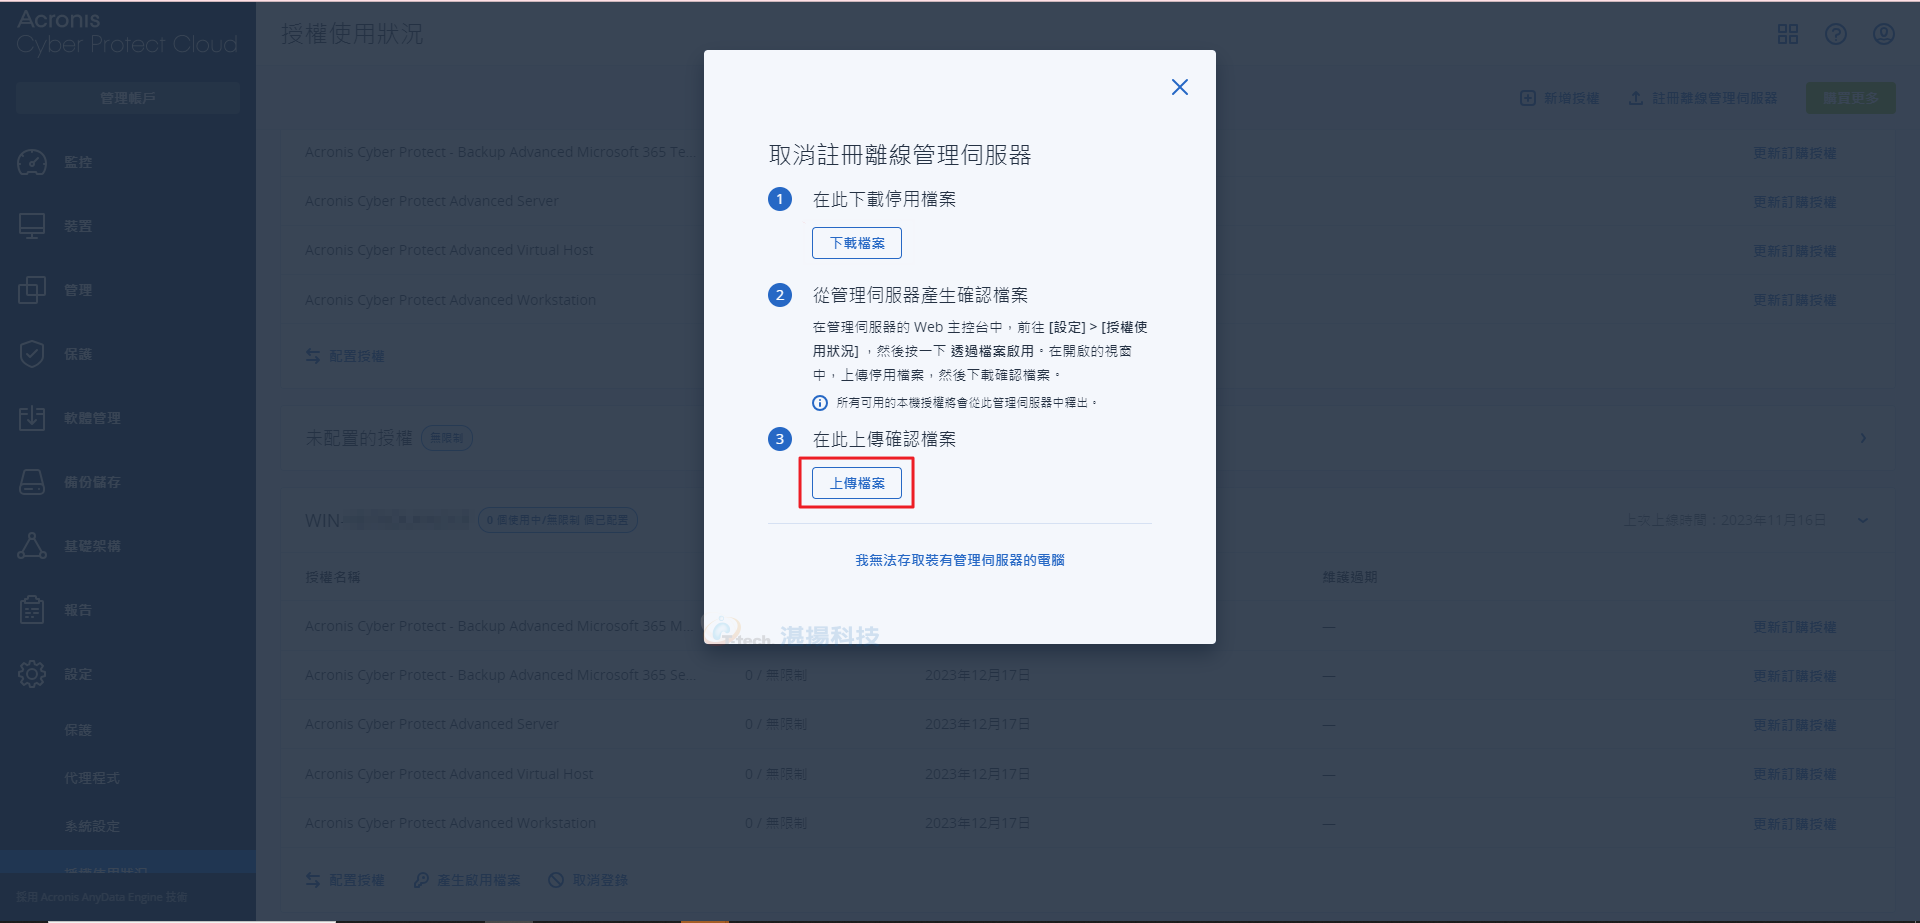Open the apps grid icon in the header
The width and height of the screenshot is (1920, 923).
1788,34
